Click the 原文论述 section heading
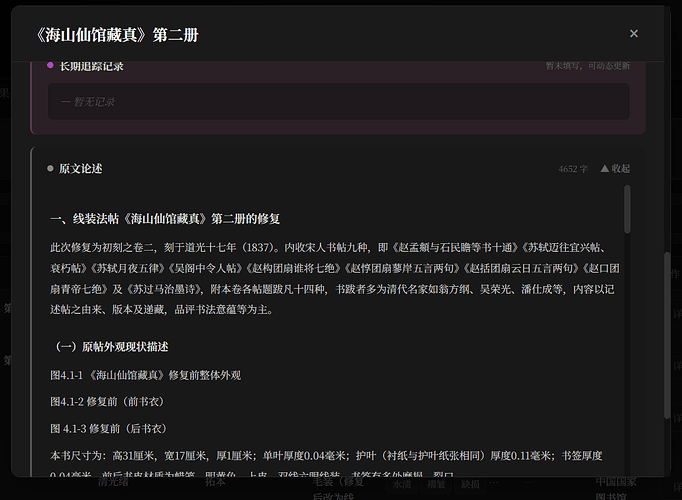The height and width of the screenshot is (500, 682). (x=81, y=169)
